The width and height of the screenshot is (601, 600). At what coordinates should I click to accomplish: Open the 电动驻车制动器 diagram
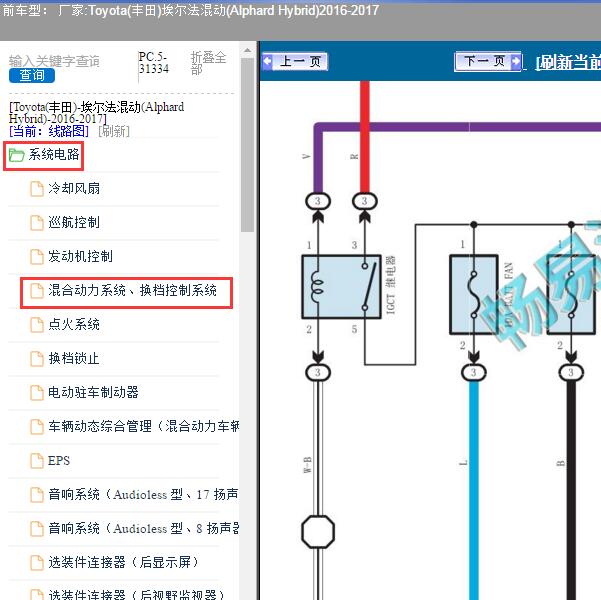[x=93, y=392]
